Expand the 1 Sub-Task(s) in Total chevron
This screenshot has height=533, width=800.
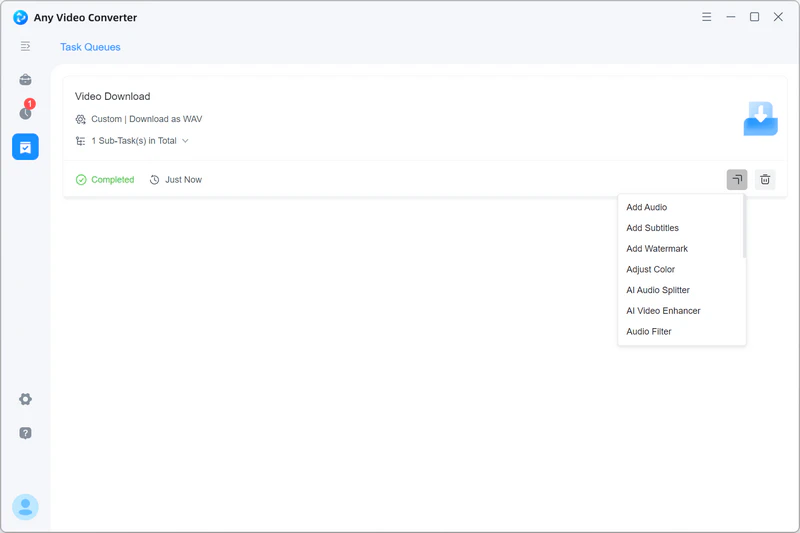point(185,141)
